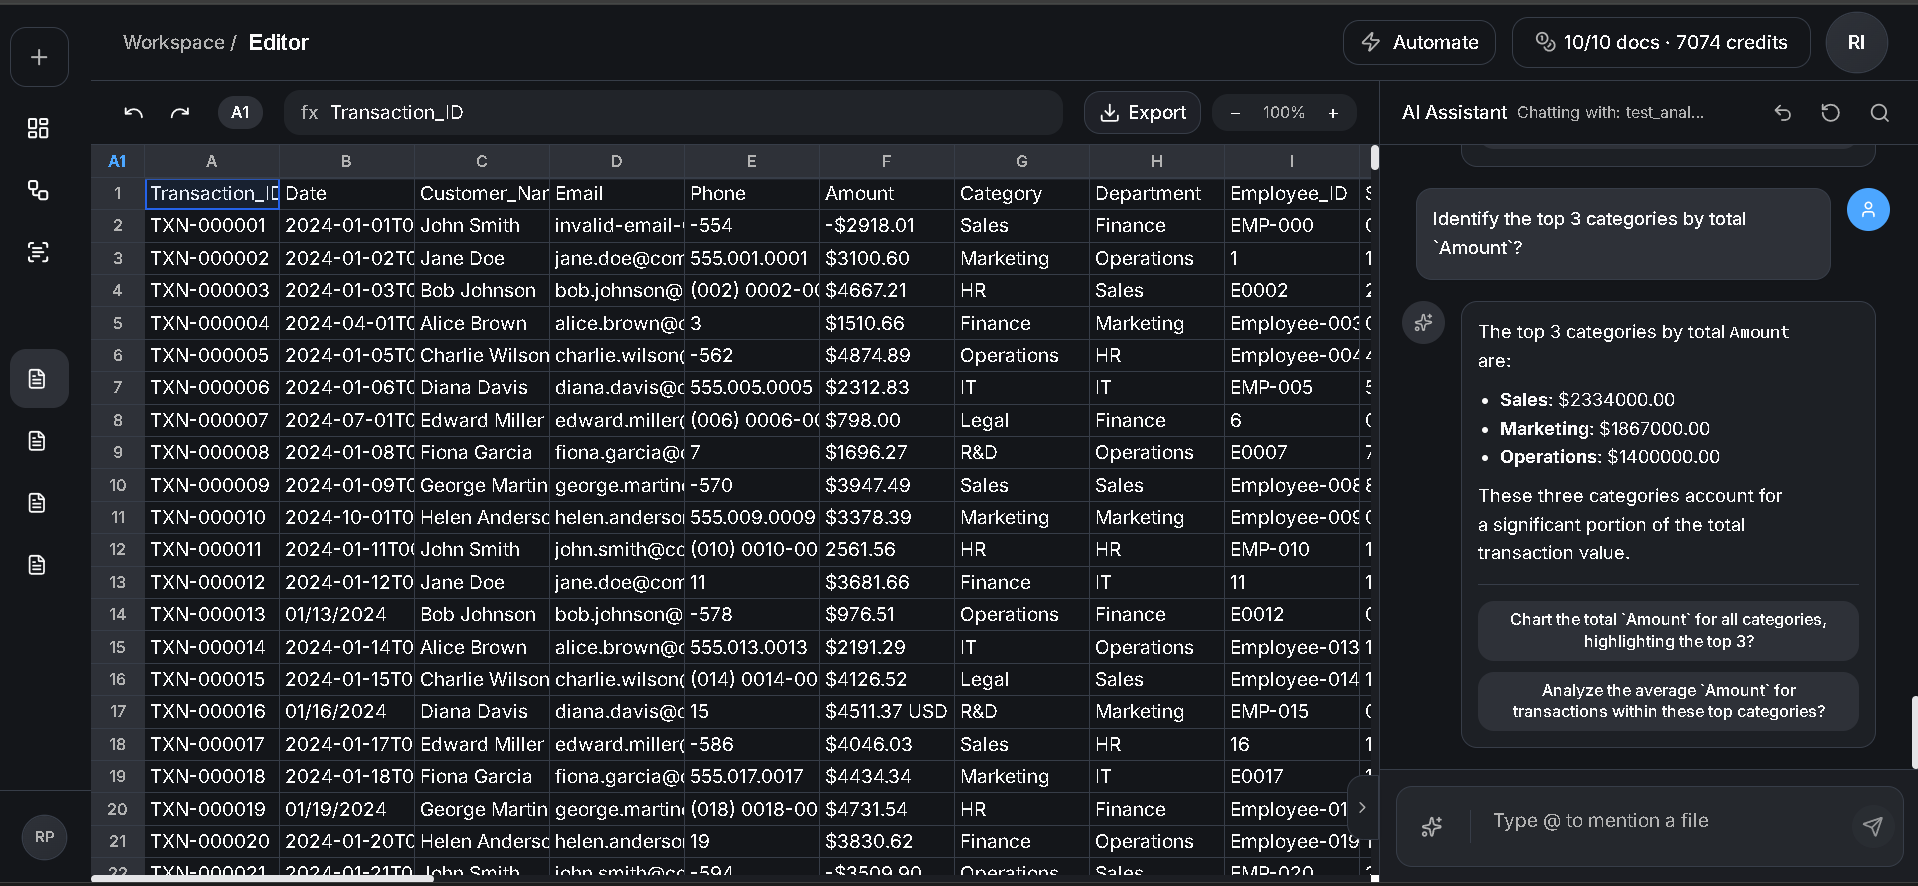This screenshot has width=1918, height=886.
Task: Zoom out with the minus button
Action: coord(1235,113)
